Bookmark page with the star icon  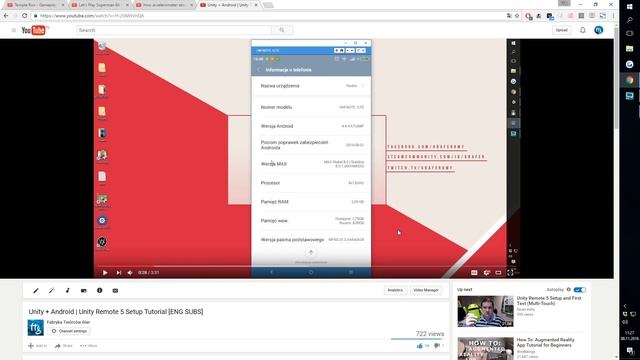pyautogui.click(x=517, y=16)
